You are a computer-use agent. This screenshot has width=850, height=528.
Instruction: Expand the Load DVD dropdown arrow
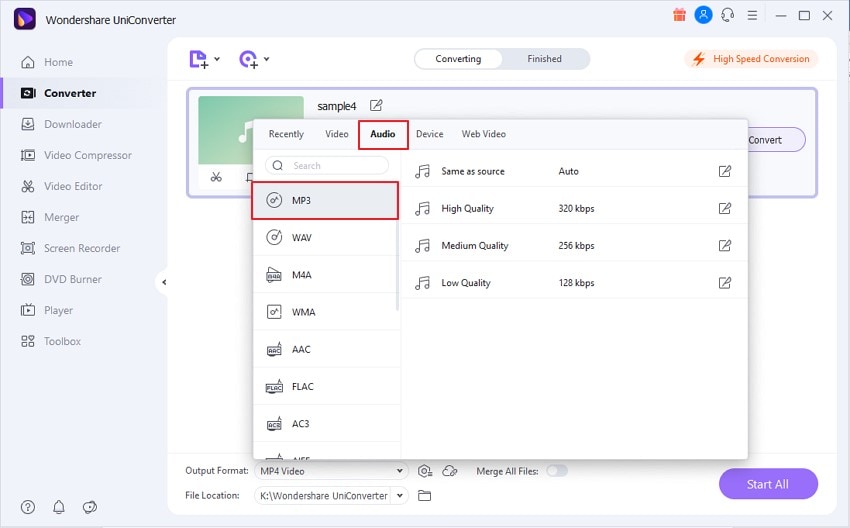(267, 59)
